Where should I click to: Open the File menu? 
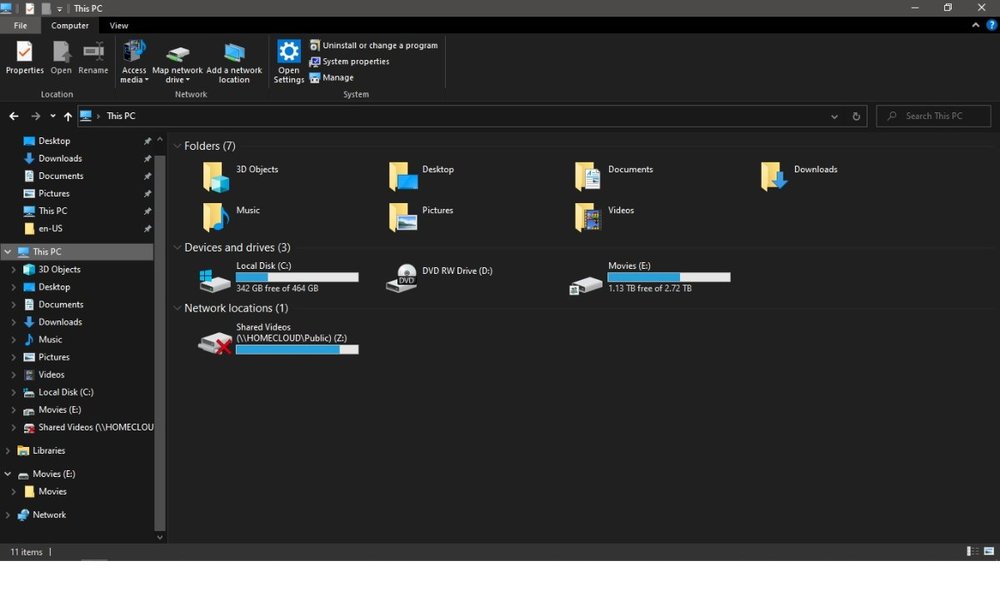point(20,25)
